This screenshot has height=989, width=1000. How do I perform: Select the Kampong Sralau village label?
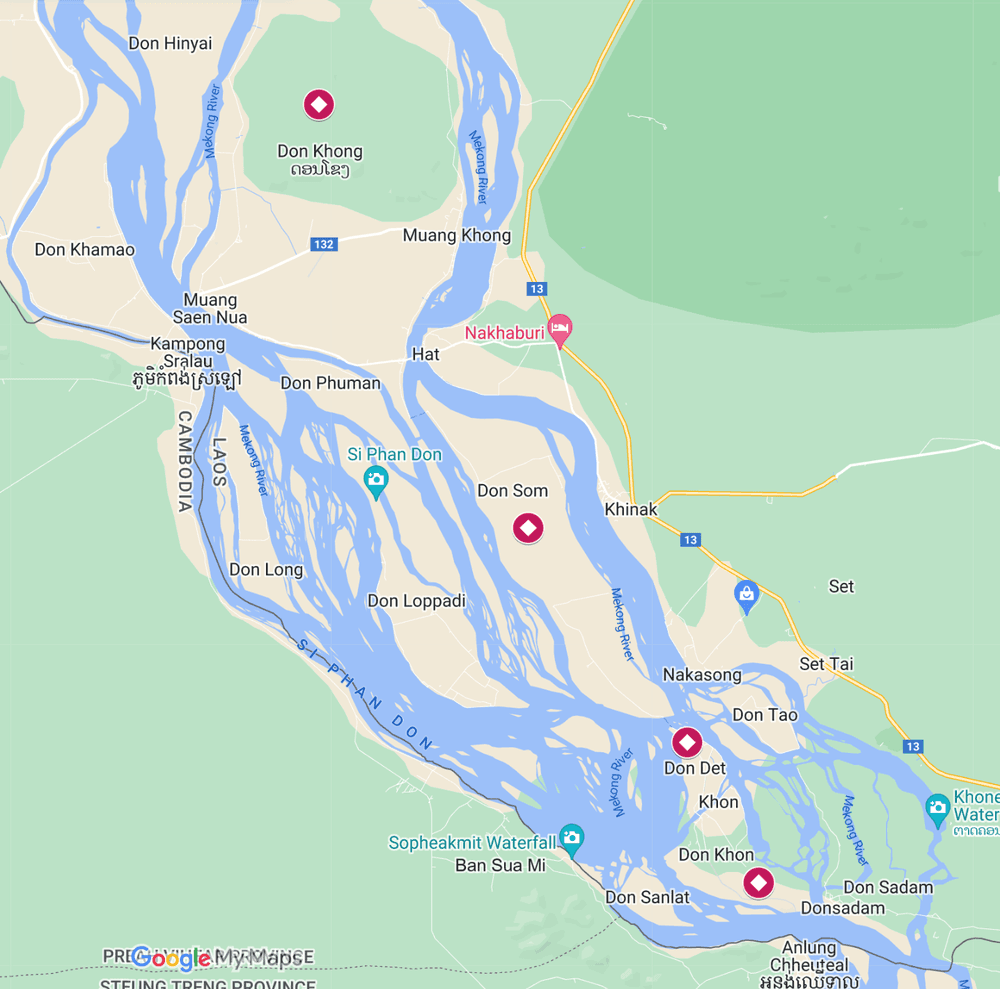click(188, 361)
